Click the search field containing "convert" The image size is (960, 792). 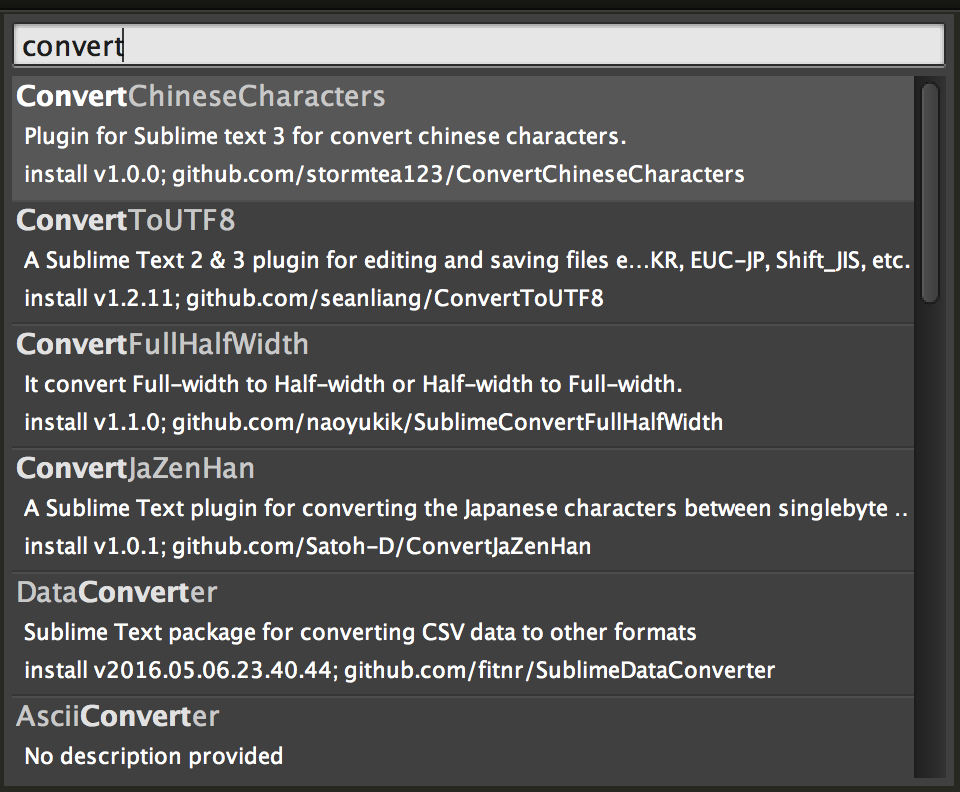click(478, 45)
